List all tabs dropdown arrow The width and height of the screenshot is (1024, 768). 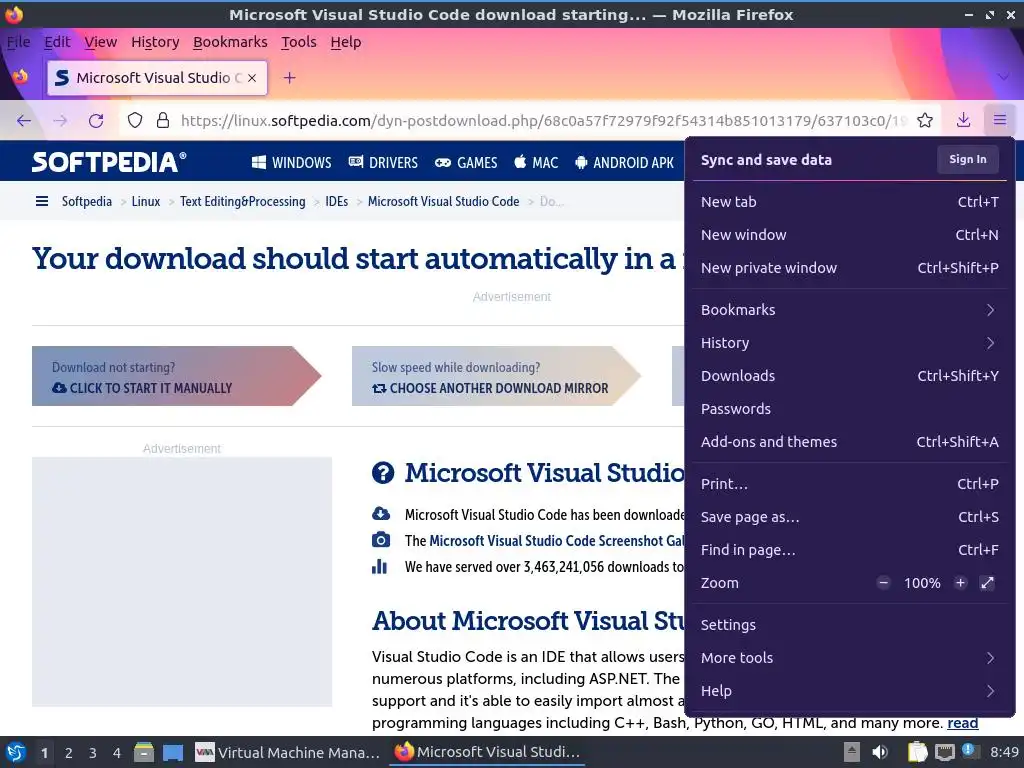[x=1004, y=77]
